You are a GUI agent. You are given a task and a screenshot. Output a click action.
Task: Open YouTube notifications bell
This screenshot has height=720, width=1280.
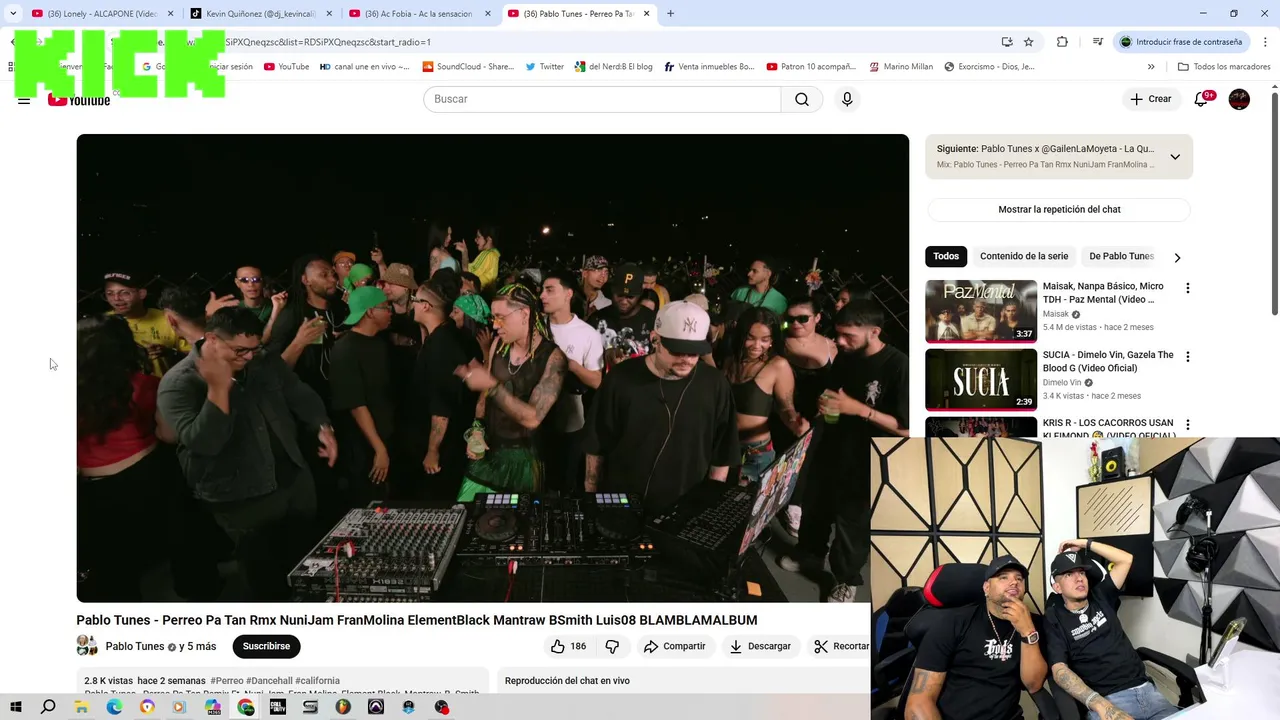[x=1203, y=99]
